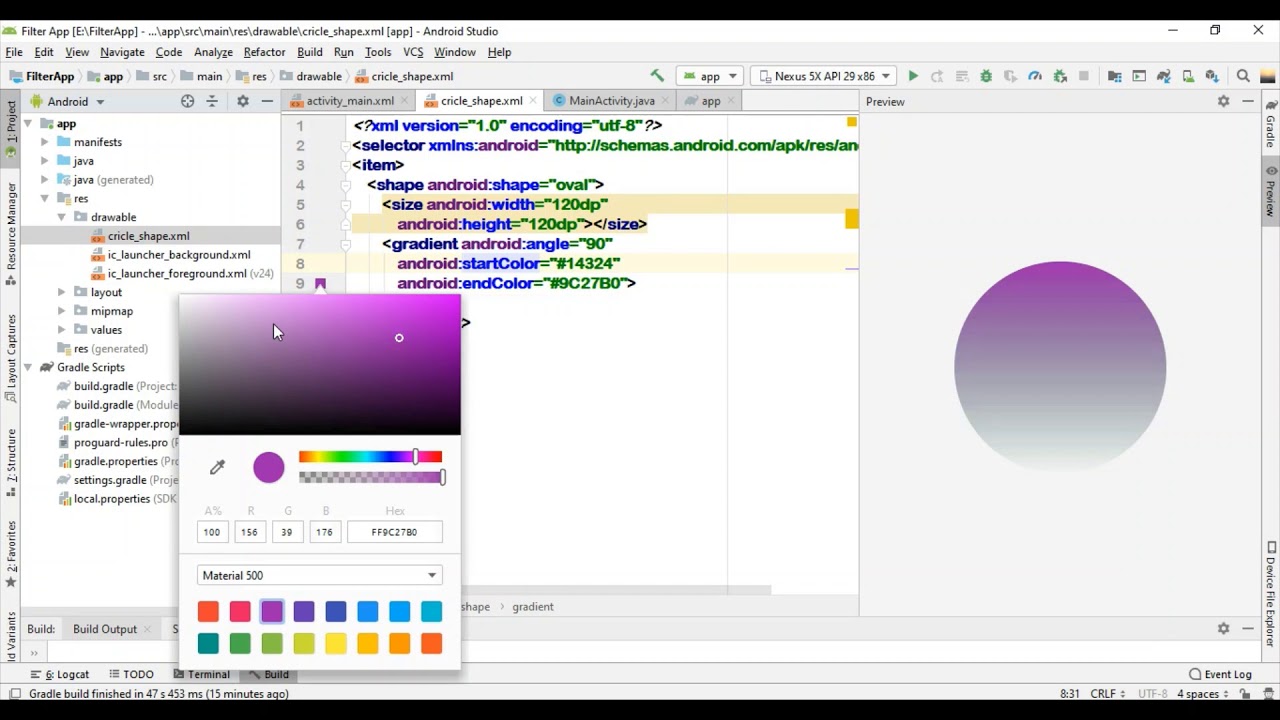Switch to activity_main.xml tab

pos(349,101)
